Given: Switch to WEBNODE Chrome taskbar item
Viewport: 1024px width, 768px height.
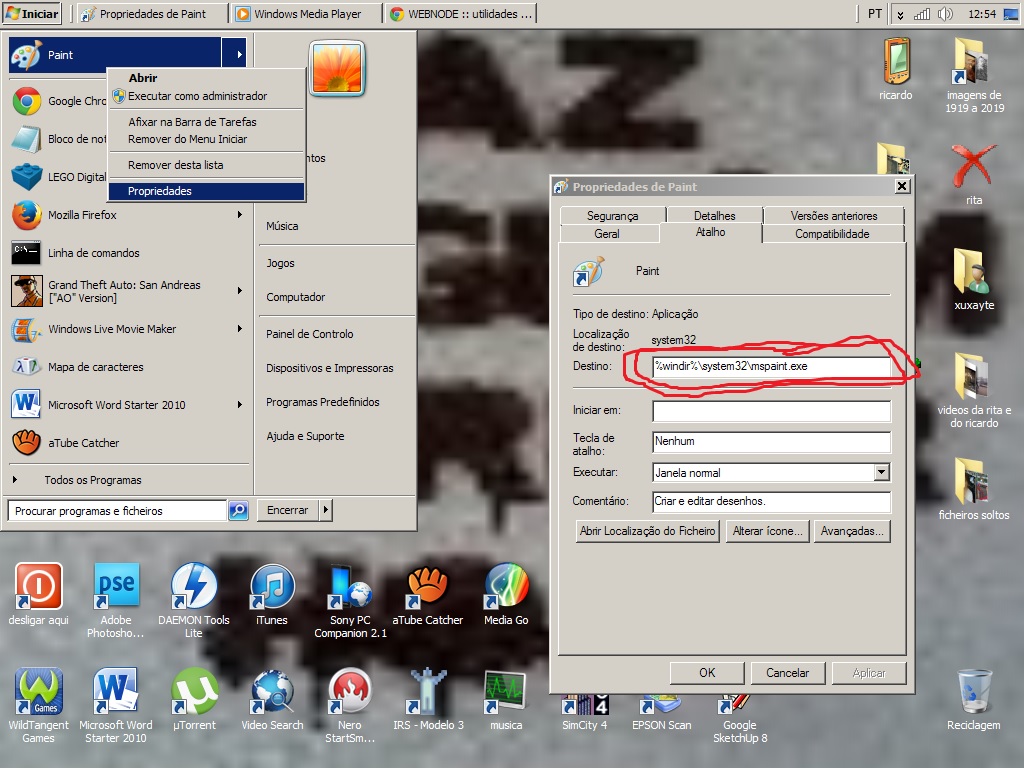Looking at the screenshot, I should point(461,14).
